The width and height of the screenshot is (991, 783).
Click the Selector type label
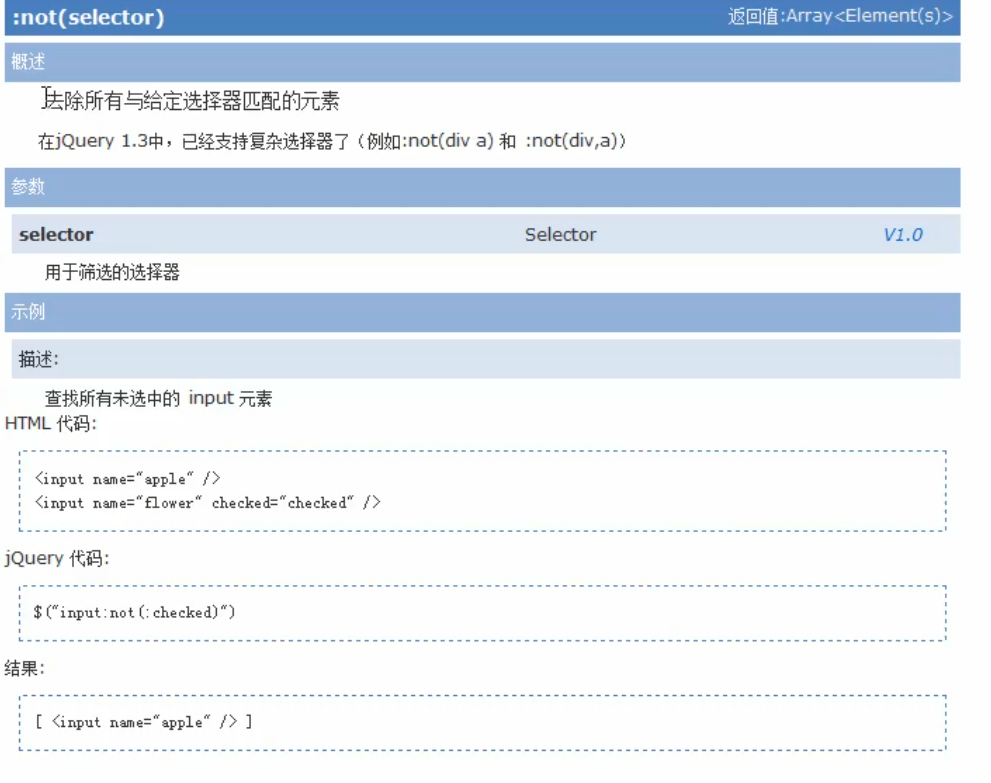coord(561,234)
